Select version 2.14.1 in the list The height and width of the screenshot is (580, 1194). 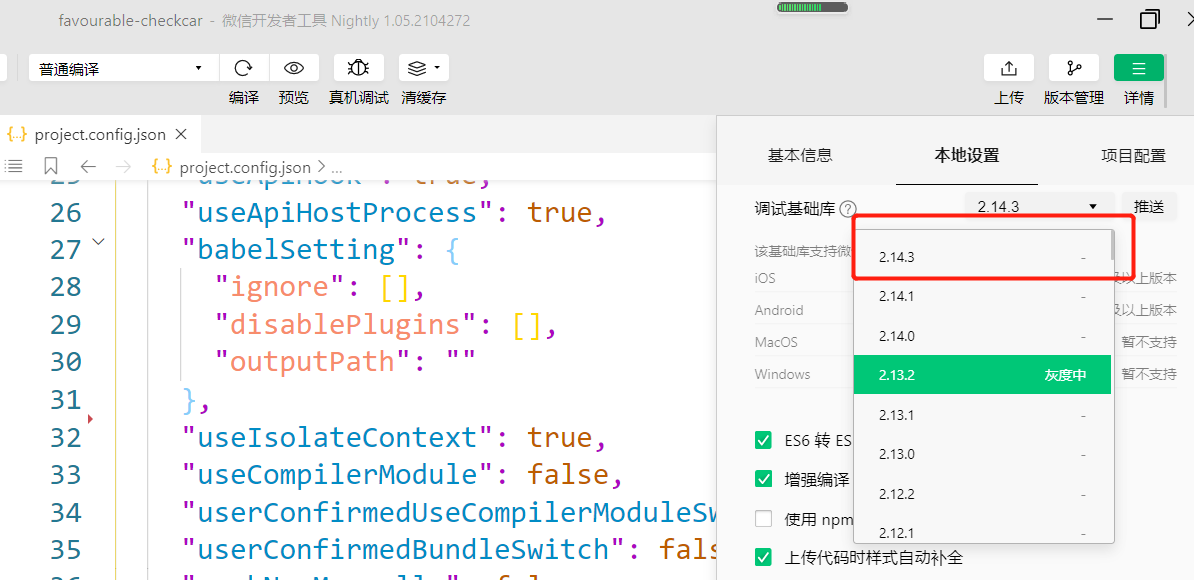coord(982,296)
